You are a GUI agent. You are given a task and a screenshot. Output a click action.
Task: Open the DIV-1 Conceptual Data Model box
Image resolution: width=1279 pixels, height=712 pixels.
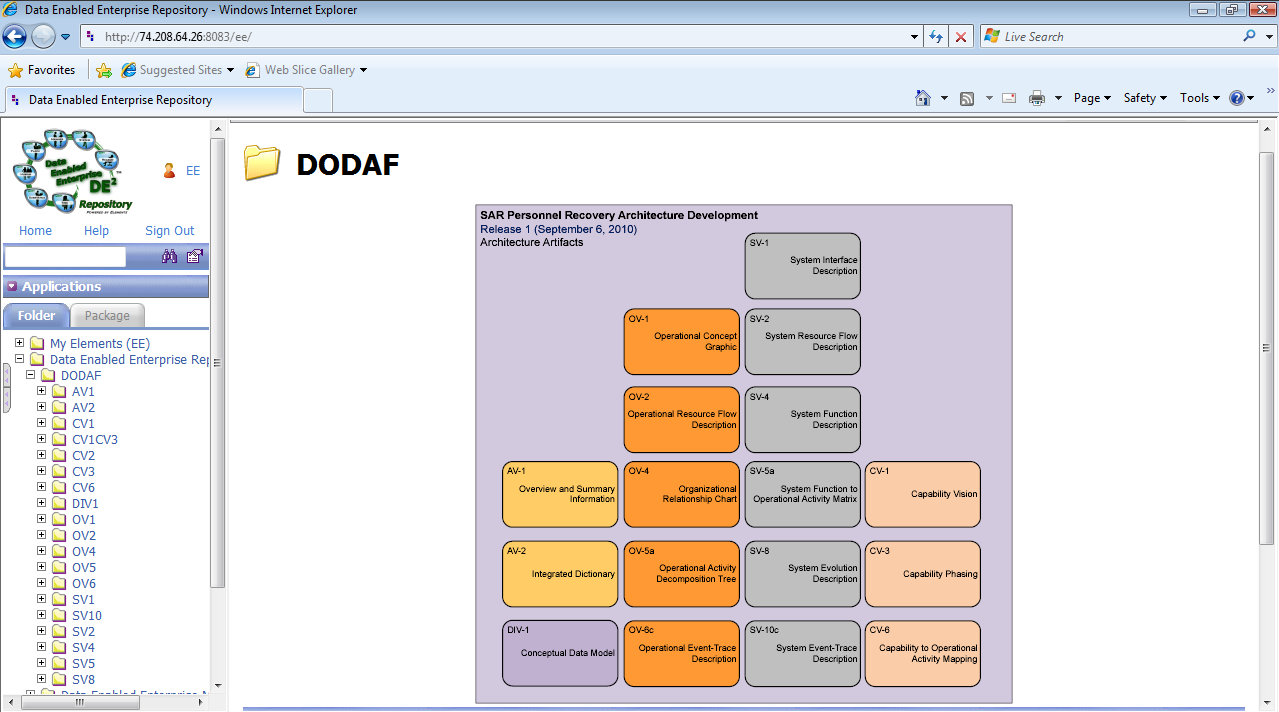(560, 654)
